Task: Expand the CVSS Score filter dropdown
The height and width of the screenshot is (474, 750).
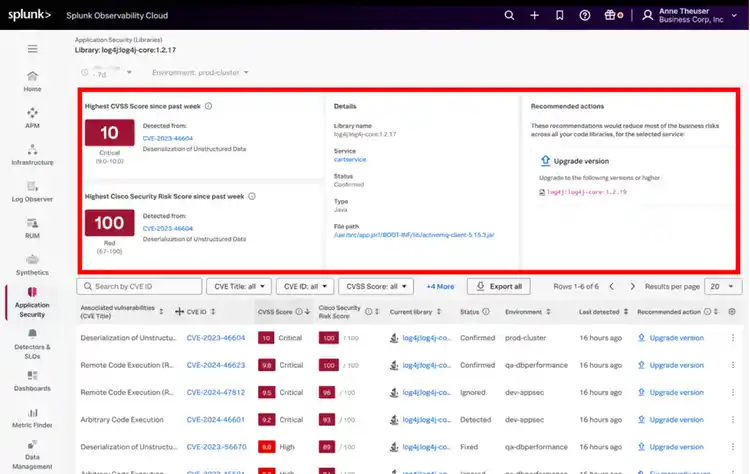Action: point(375,286)
